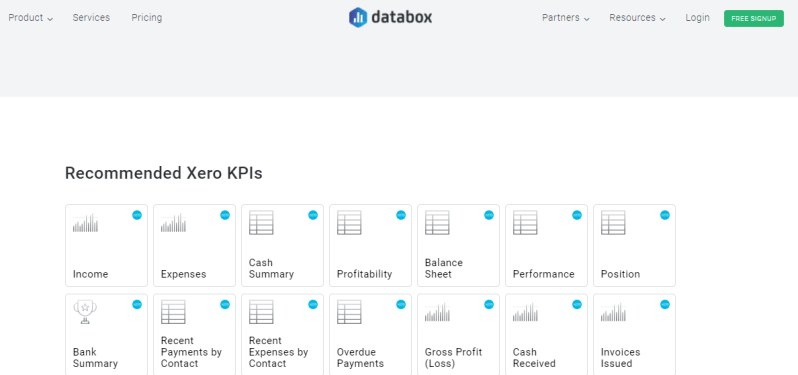
Task: Select the Recent Payments by Contact label
Action: pos(191,352)
